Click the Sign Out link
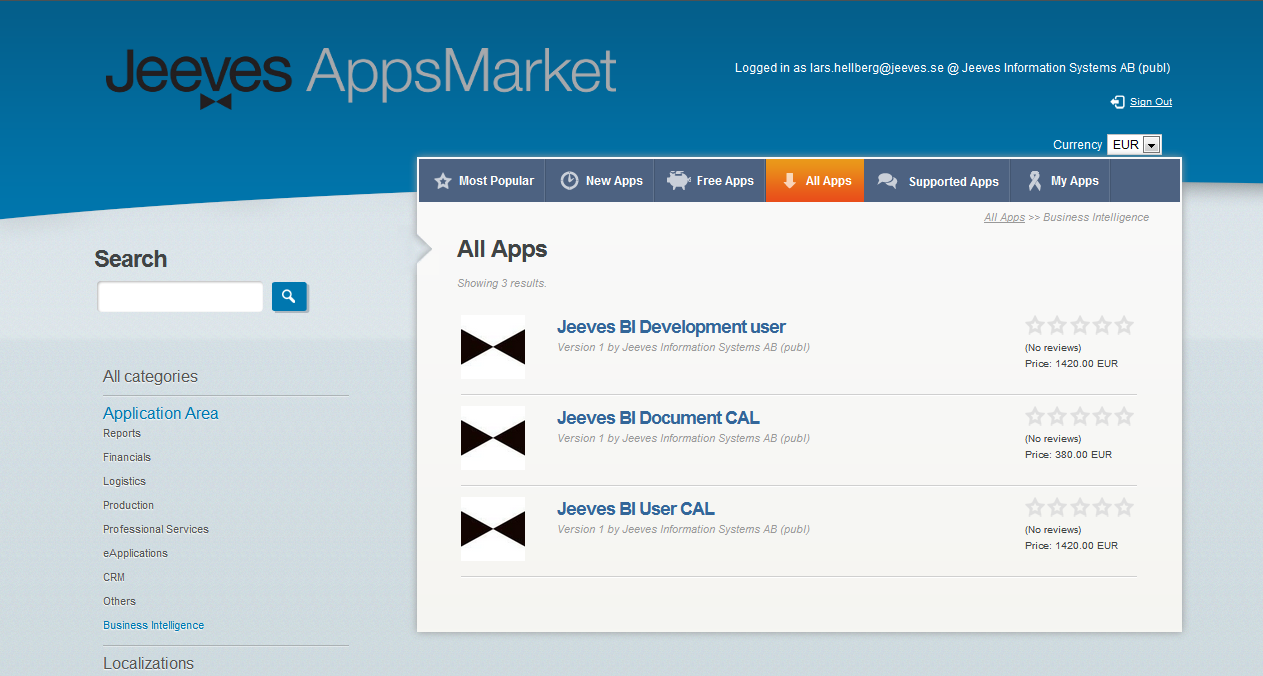 [x=1151, y=102]
